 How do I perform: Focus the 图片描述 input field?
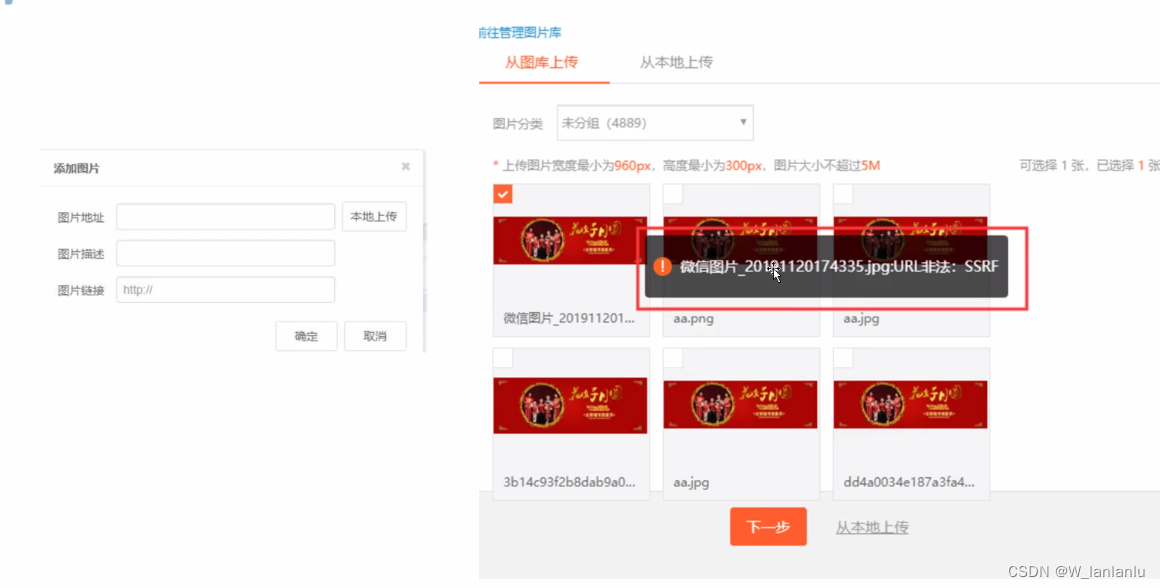[226, 253]
